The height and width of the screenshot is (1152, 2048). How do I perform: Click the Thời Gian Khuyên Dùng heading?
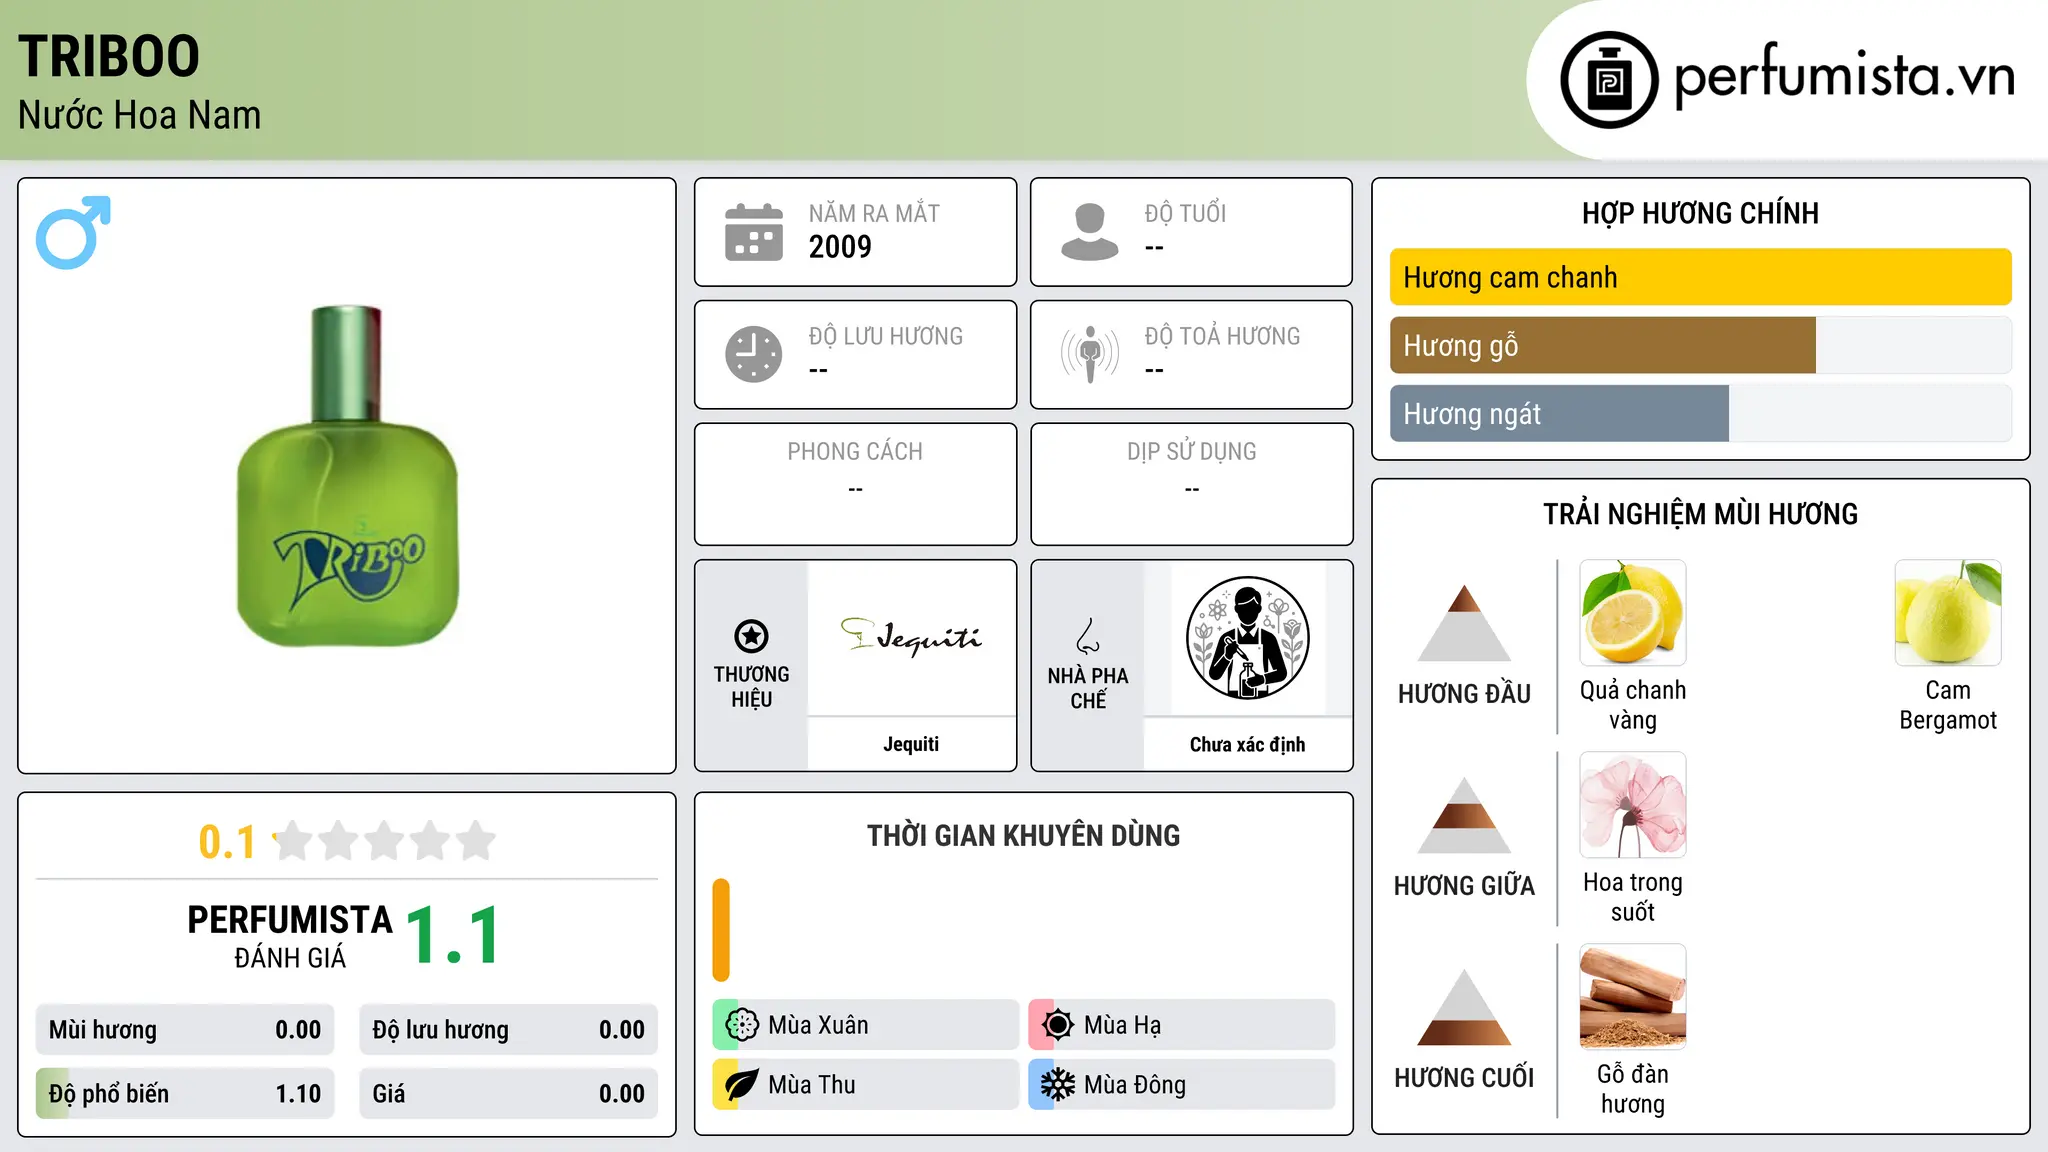(x=1023, y=836)
